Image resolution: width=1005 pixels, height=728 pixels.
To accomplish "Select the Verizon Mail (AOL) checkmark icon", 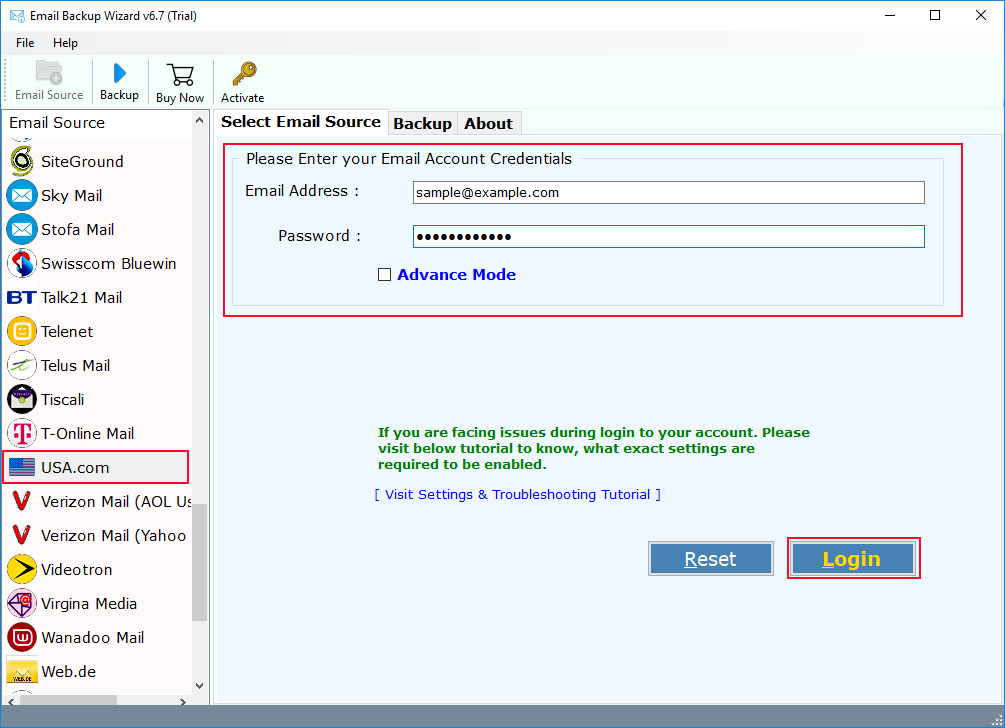I will pyautogui.click(x=22, y=501).
